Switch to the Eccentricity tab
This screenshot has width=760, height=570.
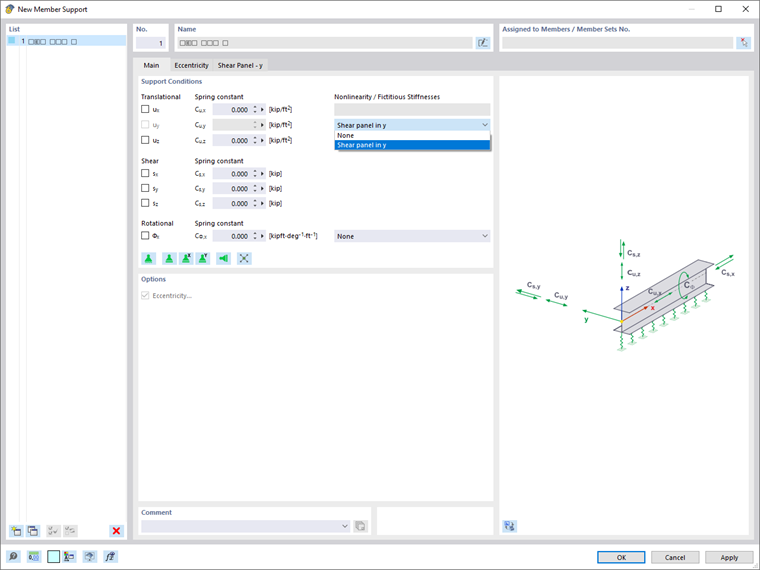[191, 65]
